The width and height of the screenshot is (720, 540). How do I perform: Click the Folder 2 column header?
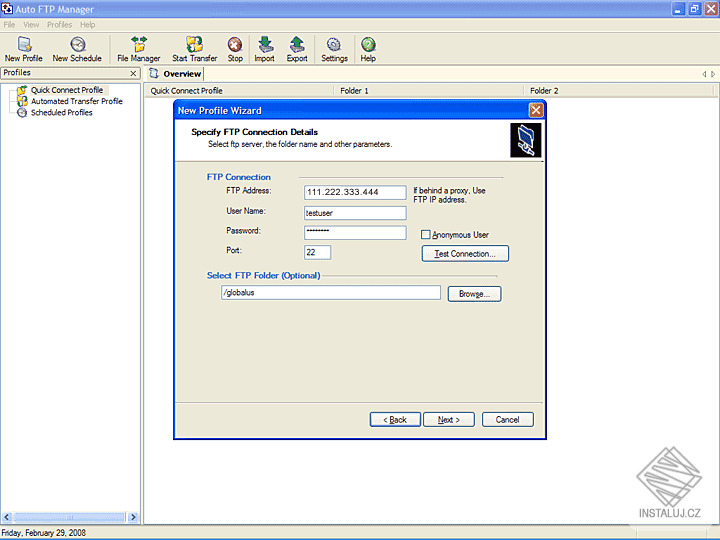(619, 90)
